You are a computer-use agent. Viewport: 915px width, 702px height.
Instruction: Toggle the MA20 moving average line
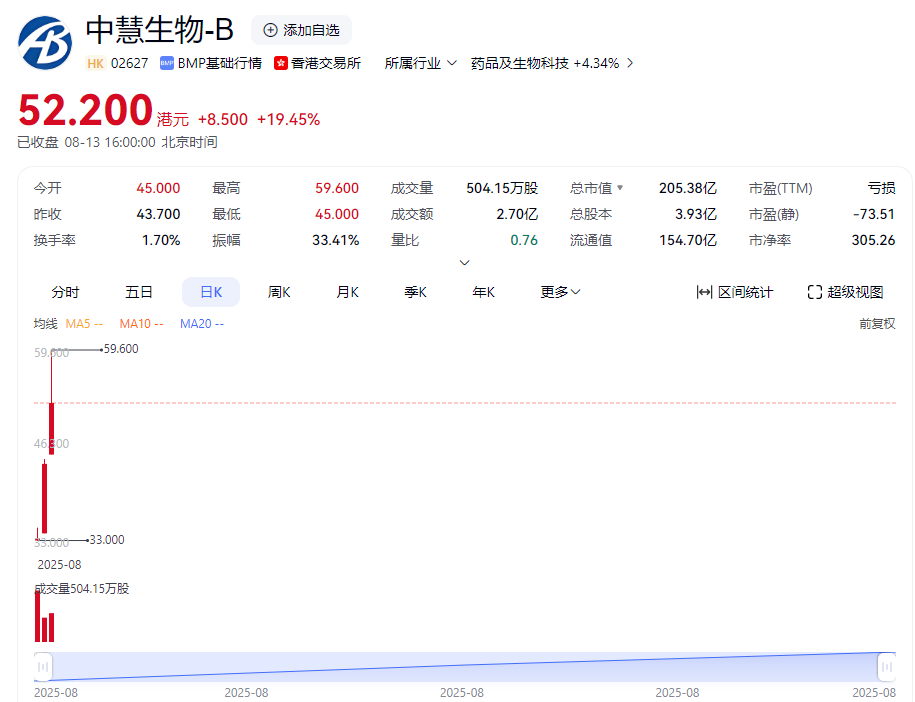[201, 324]
